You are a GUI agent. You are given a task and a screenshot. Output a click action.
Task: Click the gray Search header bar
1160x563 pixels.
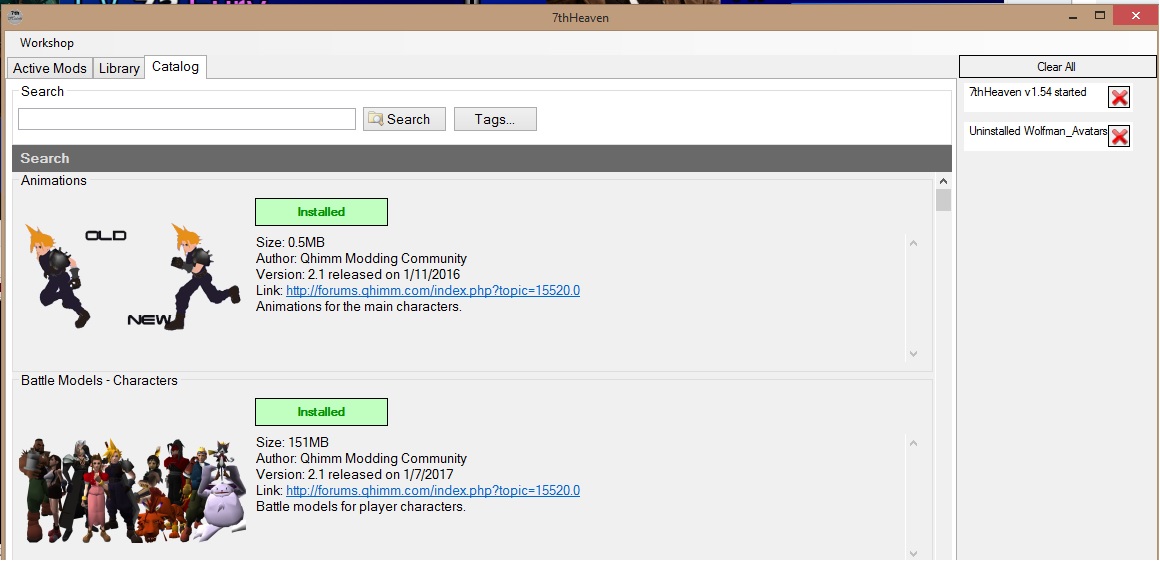pyautogui.click(x=482, y=158)
